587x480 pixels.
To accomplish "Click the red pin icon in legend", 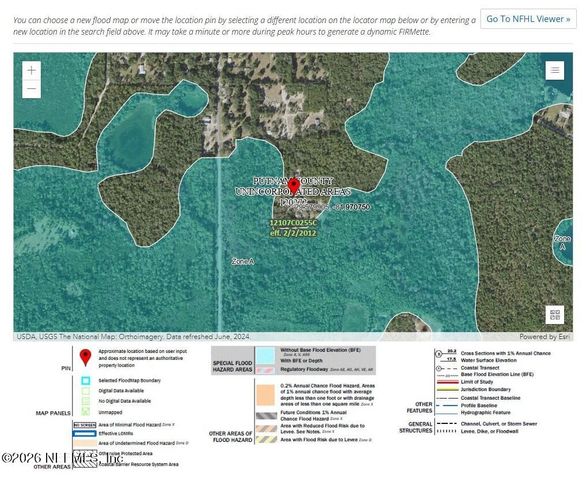I will [x=85, y=358].
